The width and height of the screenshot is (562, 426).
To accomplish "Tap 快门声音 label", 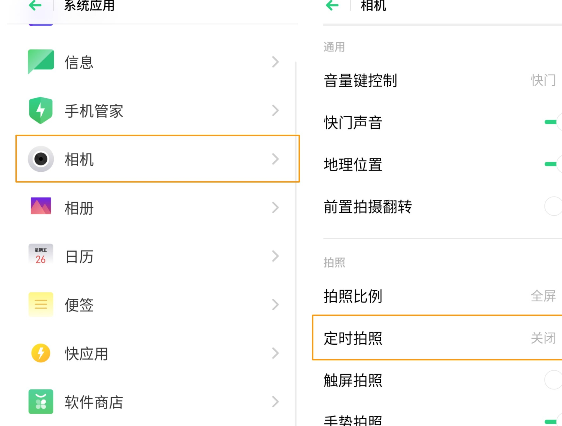I will click(x=353, y=123).
